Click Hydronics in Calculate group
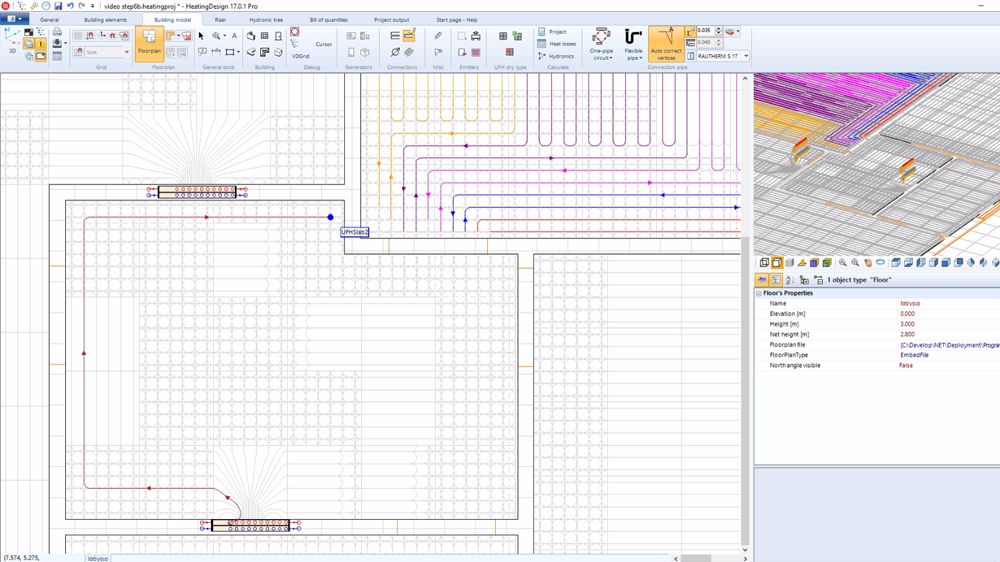1000x562 pixels. [x=556, y=56]
